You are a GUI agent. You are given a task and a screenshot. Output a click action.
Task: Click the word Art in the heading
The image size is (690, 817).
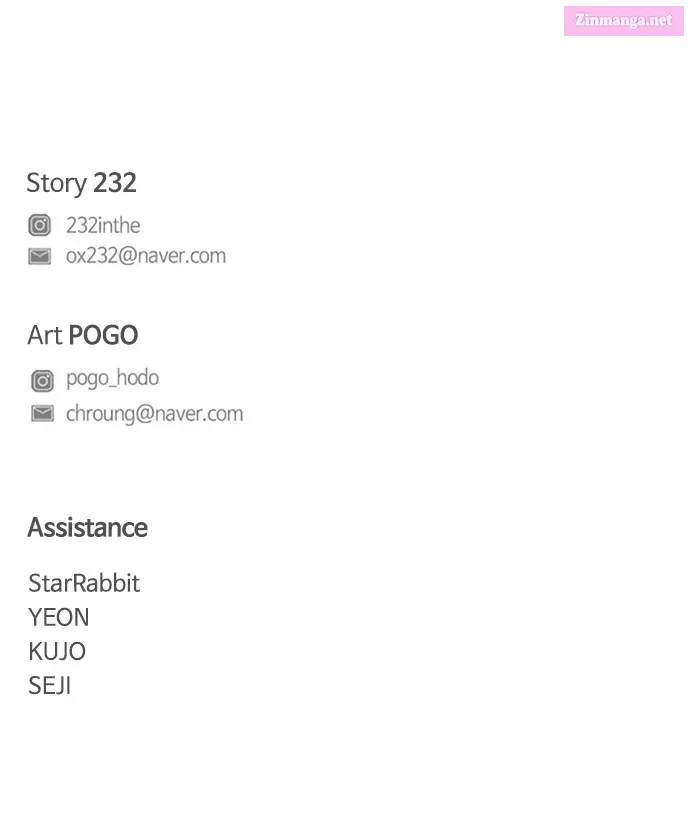pos(45,335)
